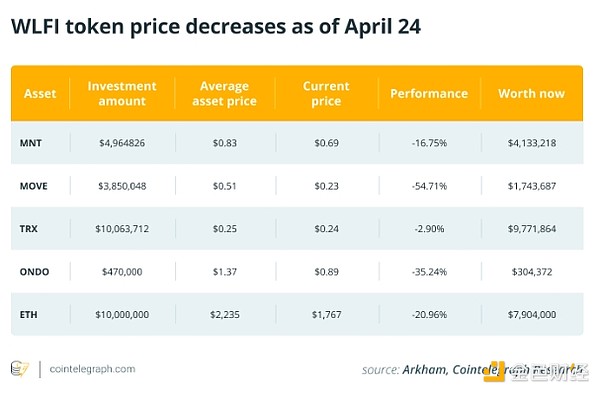Select the -54.71% performance cell
Screen dimensions: 600x393
(429, 186)
